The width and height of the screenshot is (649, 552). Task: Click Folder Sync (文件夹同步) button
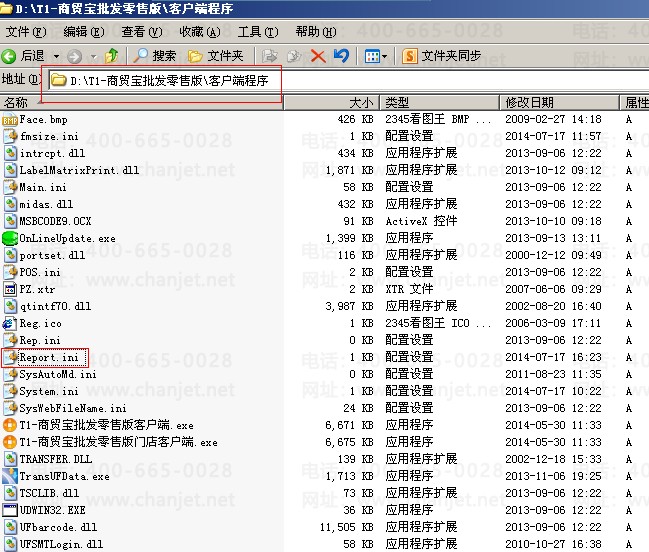click(441, 56)
